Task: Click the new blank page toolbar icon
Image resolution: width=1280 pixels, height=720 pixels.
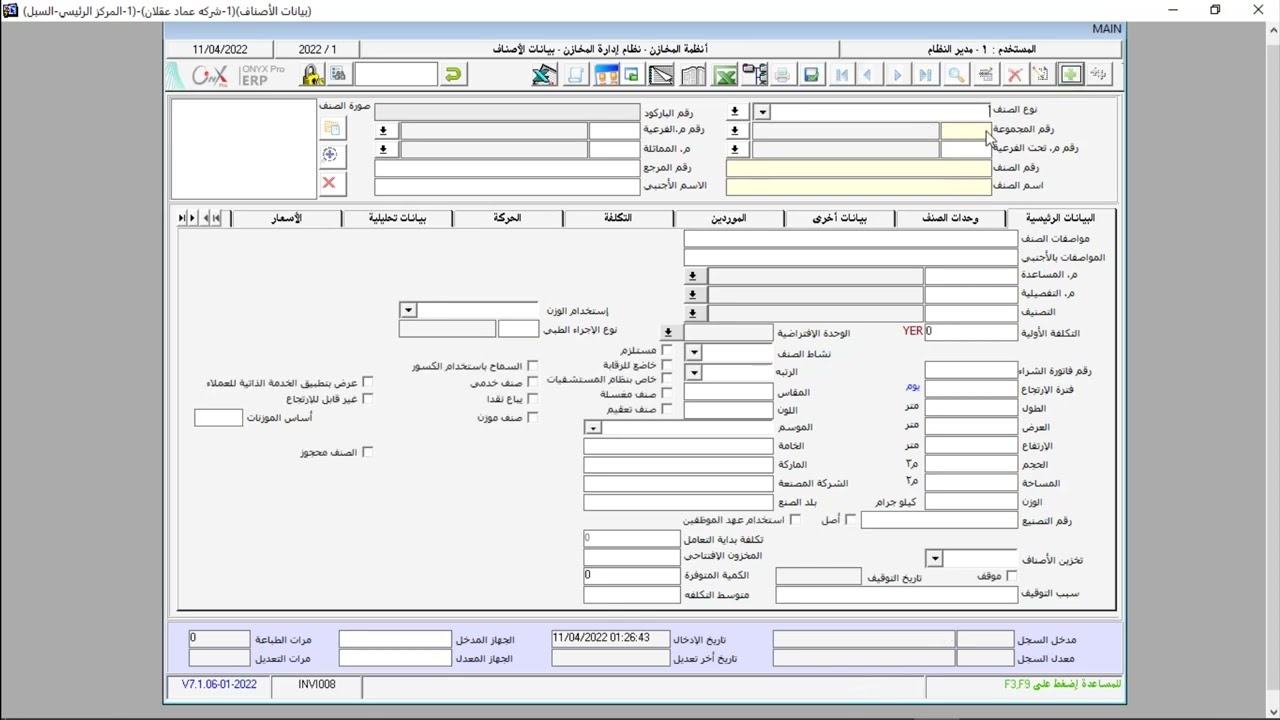Action: point(1041,75)
